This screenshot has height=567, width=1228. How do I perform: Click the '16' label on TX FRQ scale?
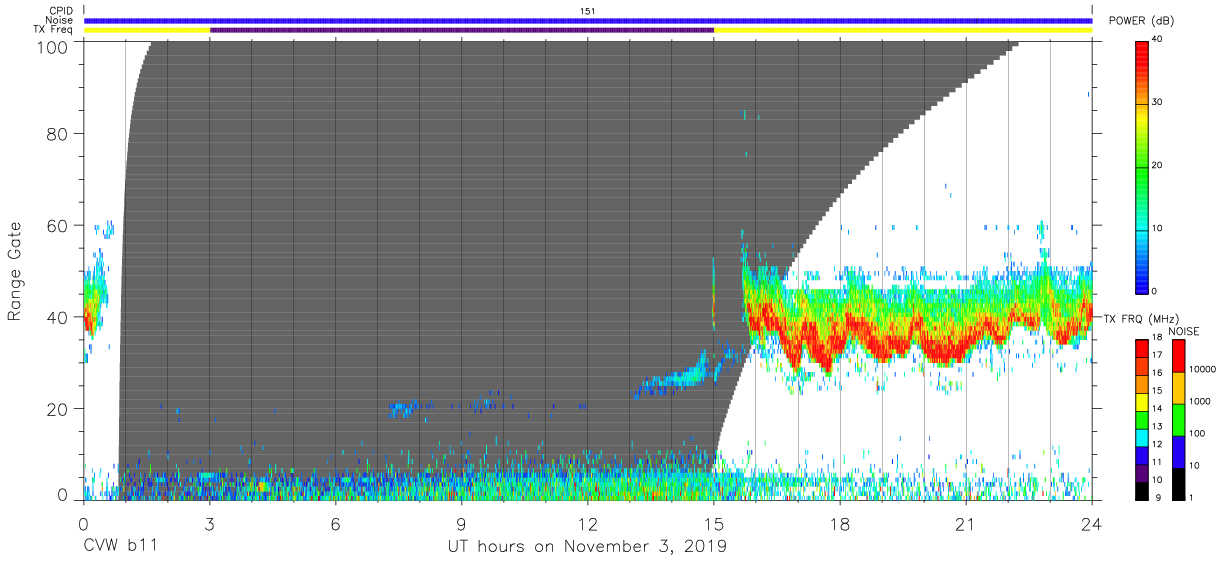(1158, 373)
